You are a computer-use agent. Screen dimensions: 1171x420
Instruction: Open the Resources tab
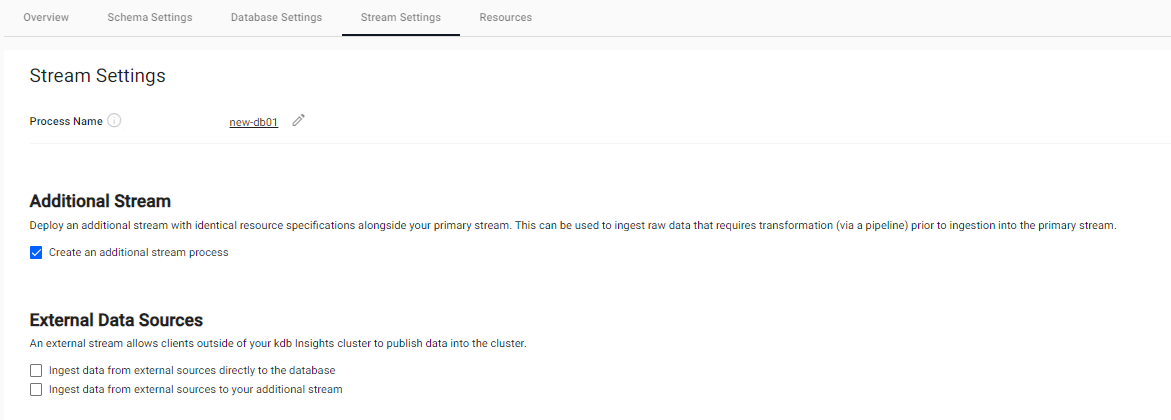click(x=505, y=18)
